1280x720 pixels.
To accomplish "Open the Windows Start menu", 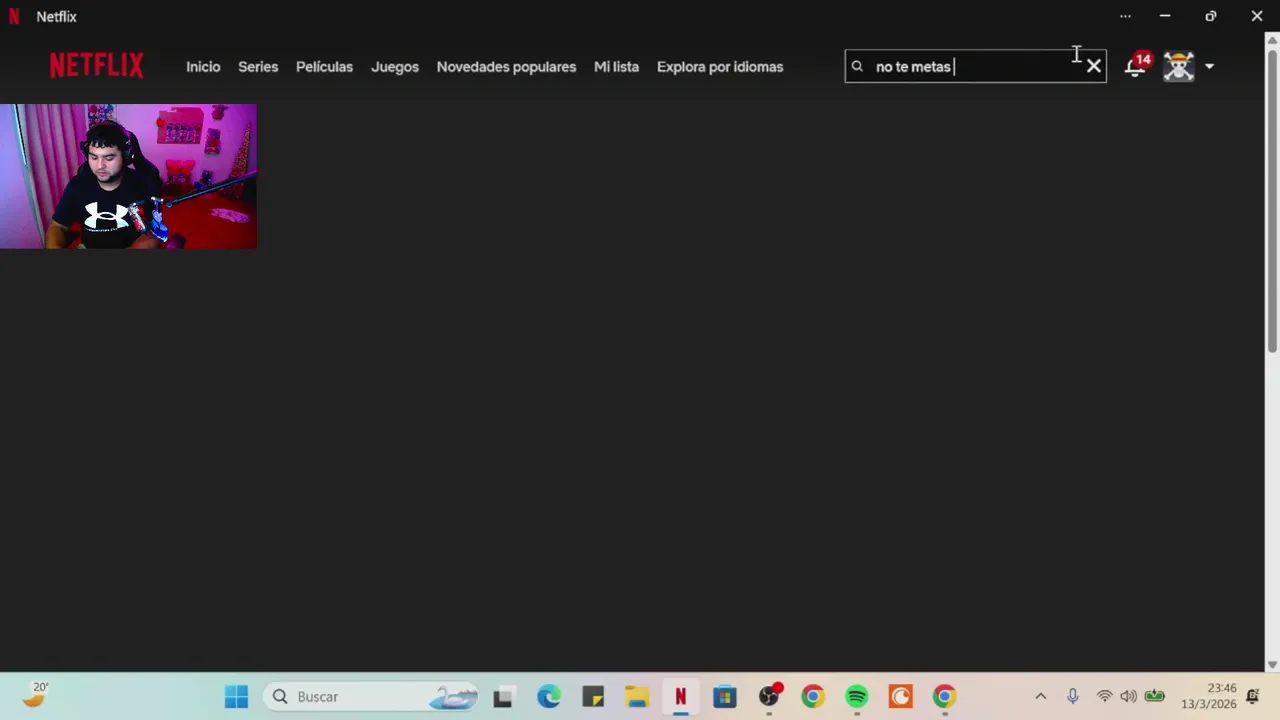I will tap(236, 697).
